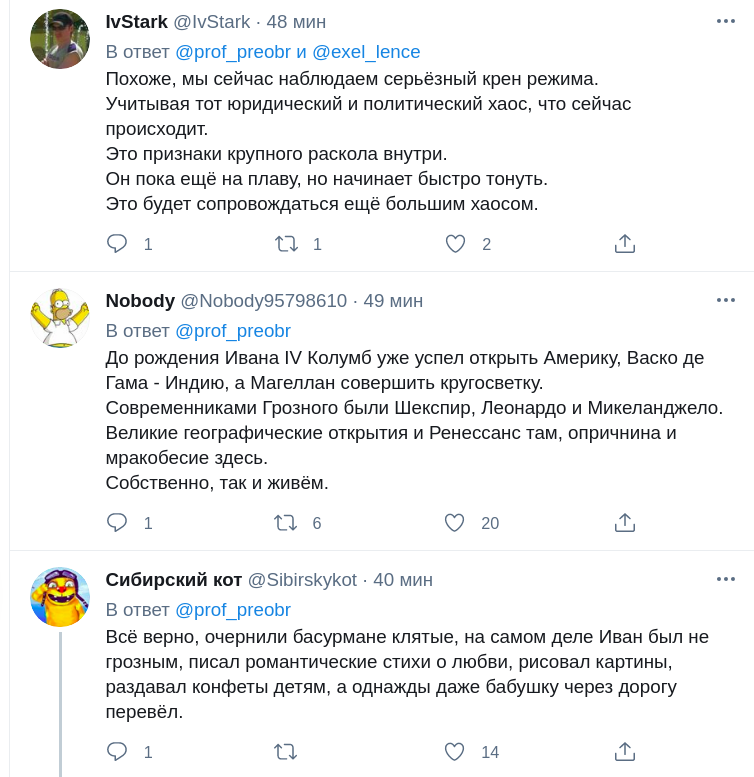Open @exel_lence profile link

coord(366,52)
